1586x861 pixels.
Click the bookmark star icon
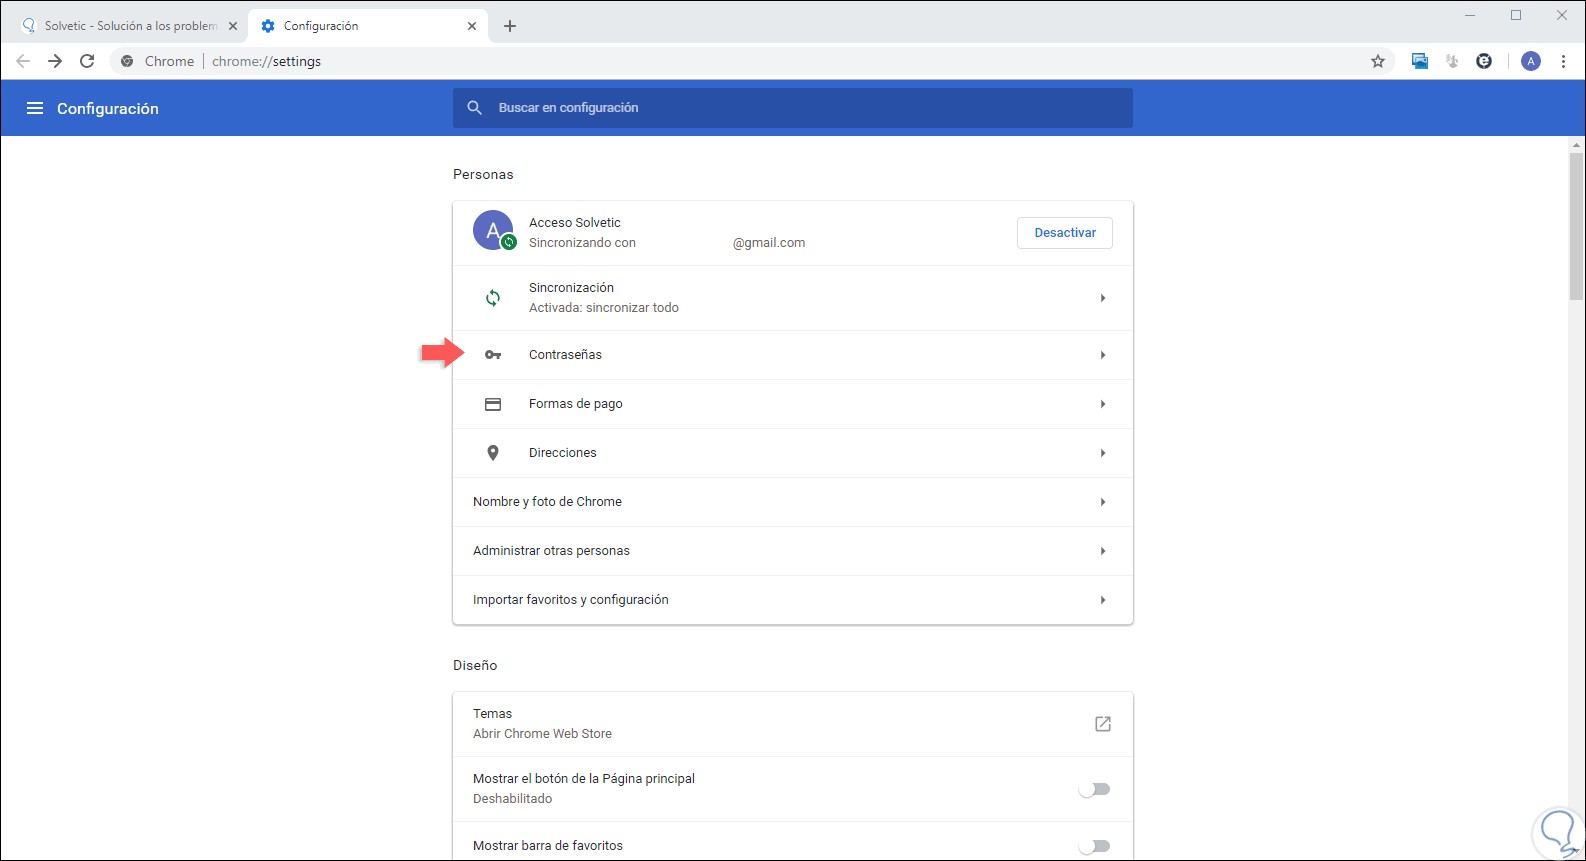(1378, 61)
